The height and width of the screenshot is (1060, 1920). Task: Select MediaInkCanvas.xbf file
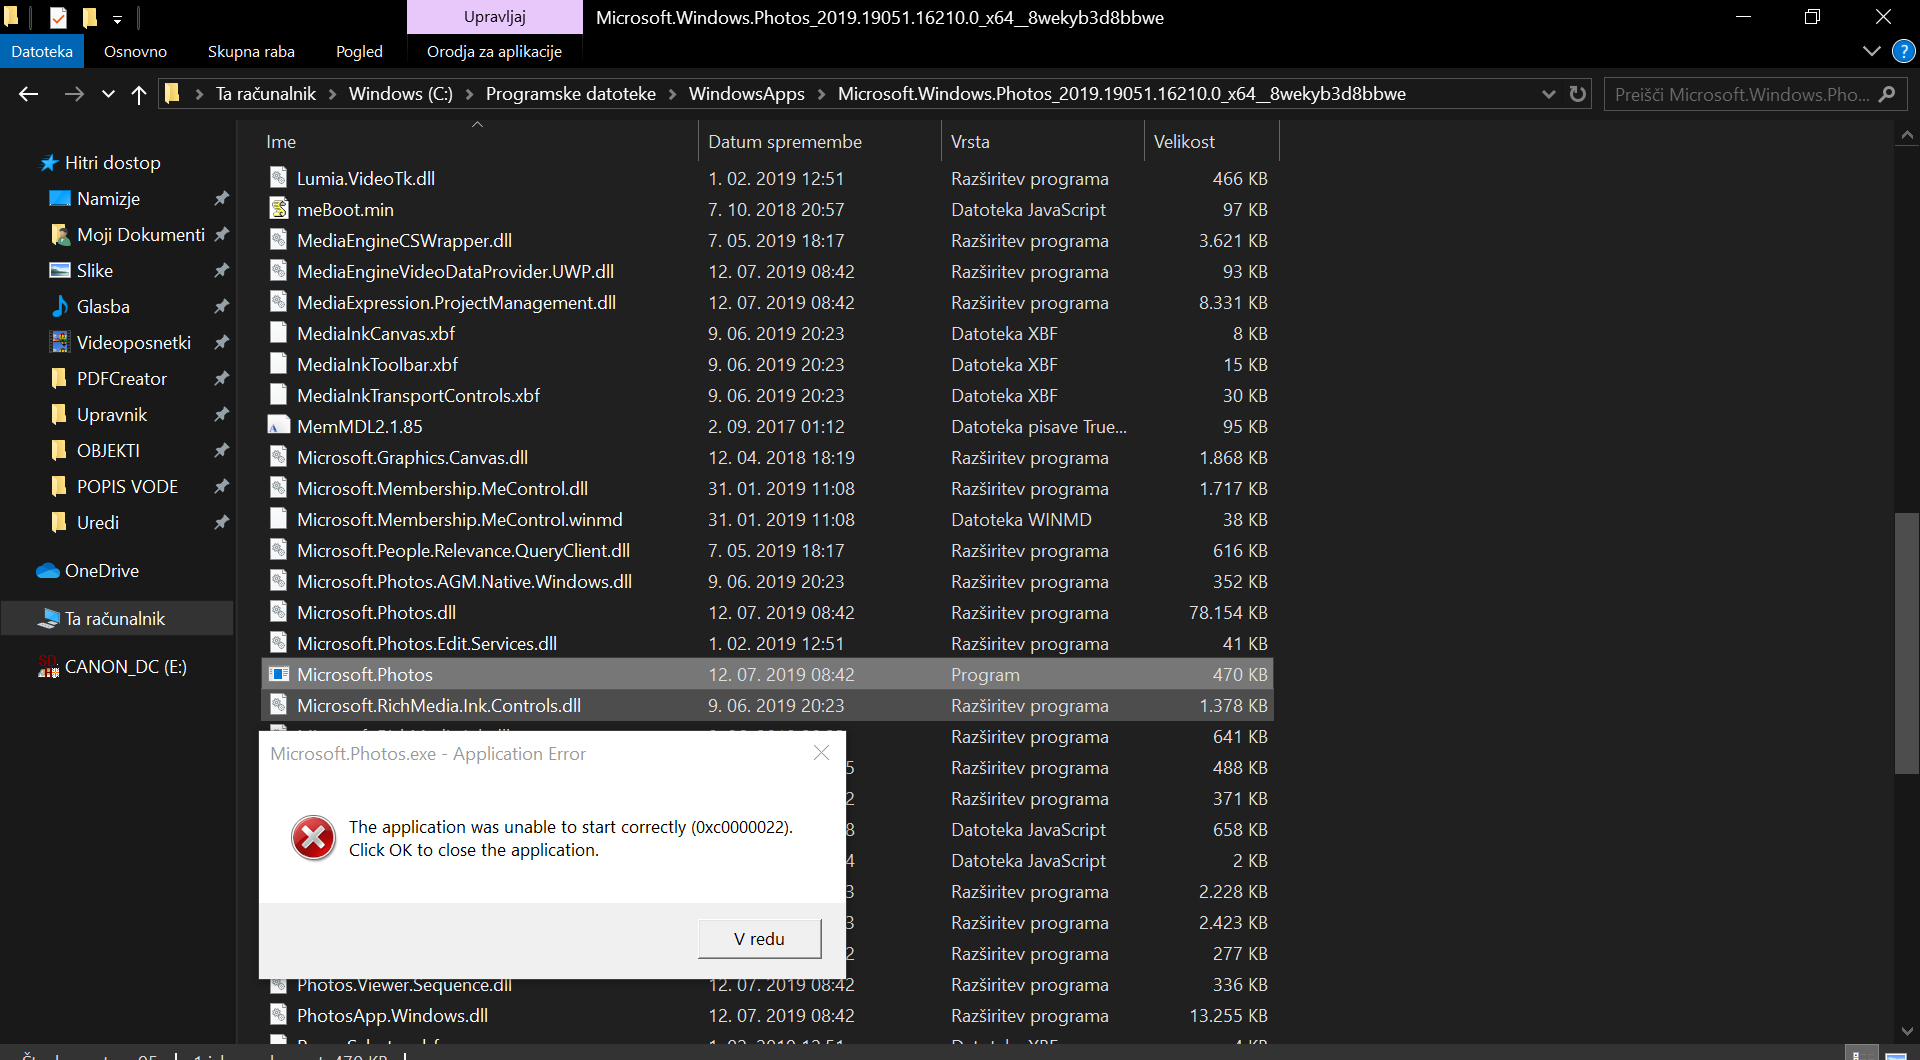[375, 333]
